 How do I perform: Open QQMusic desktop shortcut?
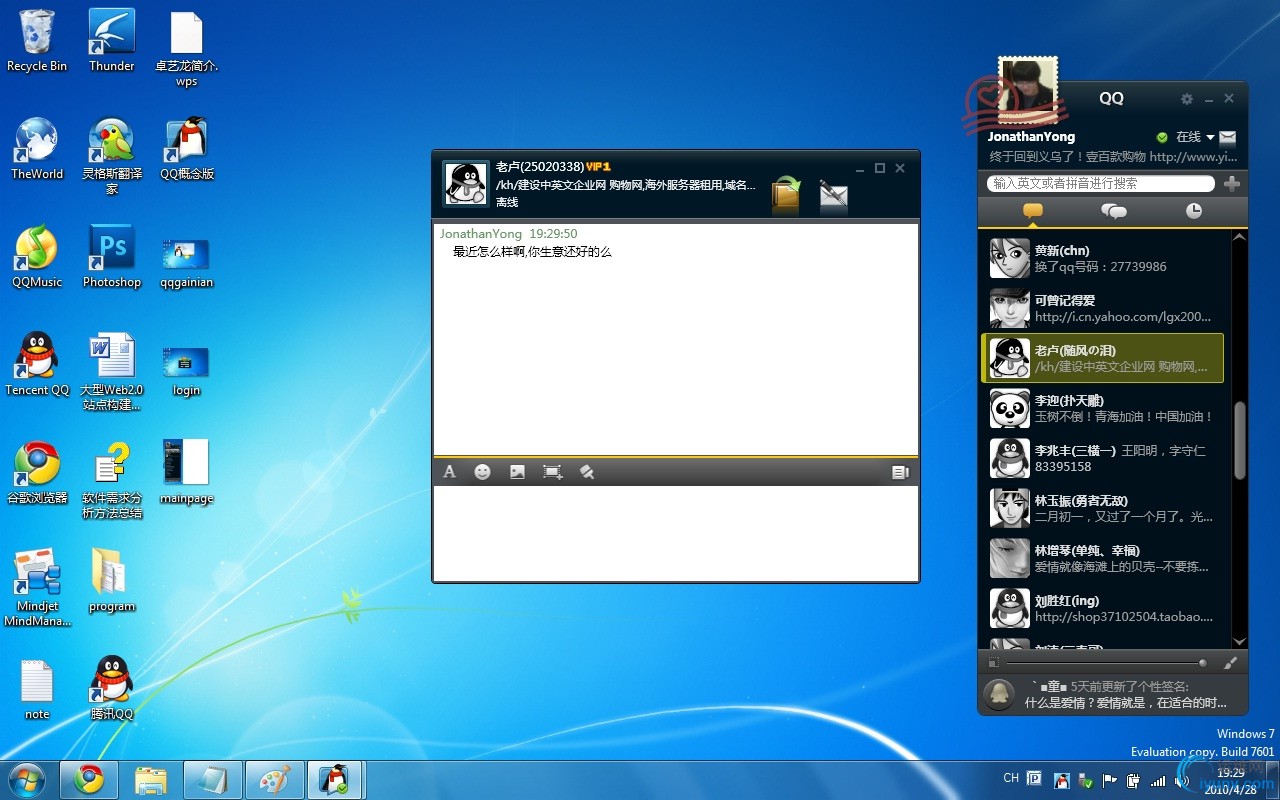point(37,257)
